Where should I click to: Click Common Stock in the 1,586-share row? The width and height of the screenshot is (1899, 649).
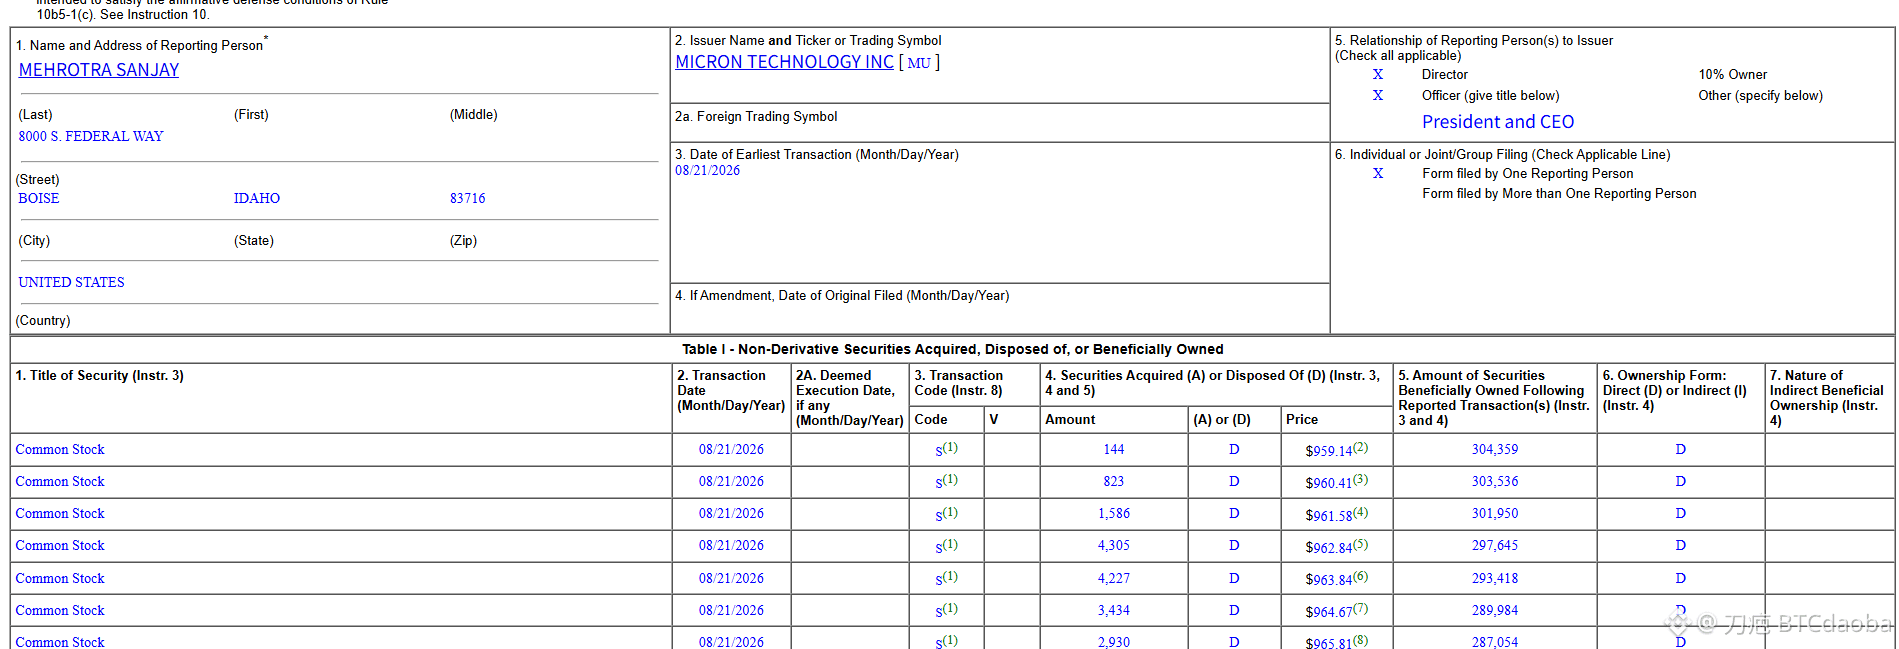(60, 514)
